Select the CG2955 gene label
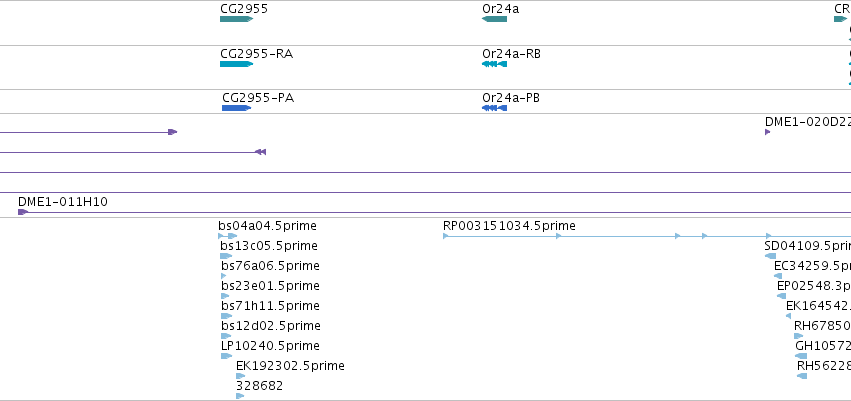 coord(244,9)
